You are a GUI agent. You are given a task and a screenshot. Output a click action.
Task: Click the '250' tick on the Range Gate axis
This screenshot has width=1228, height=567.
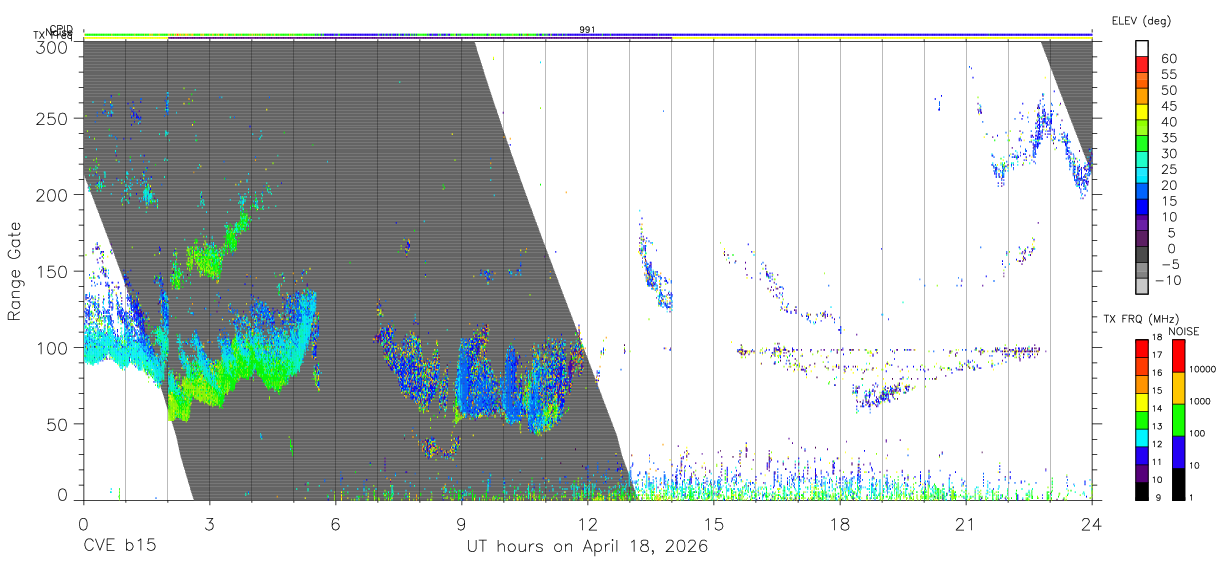(x=52, y=118)
